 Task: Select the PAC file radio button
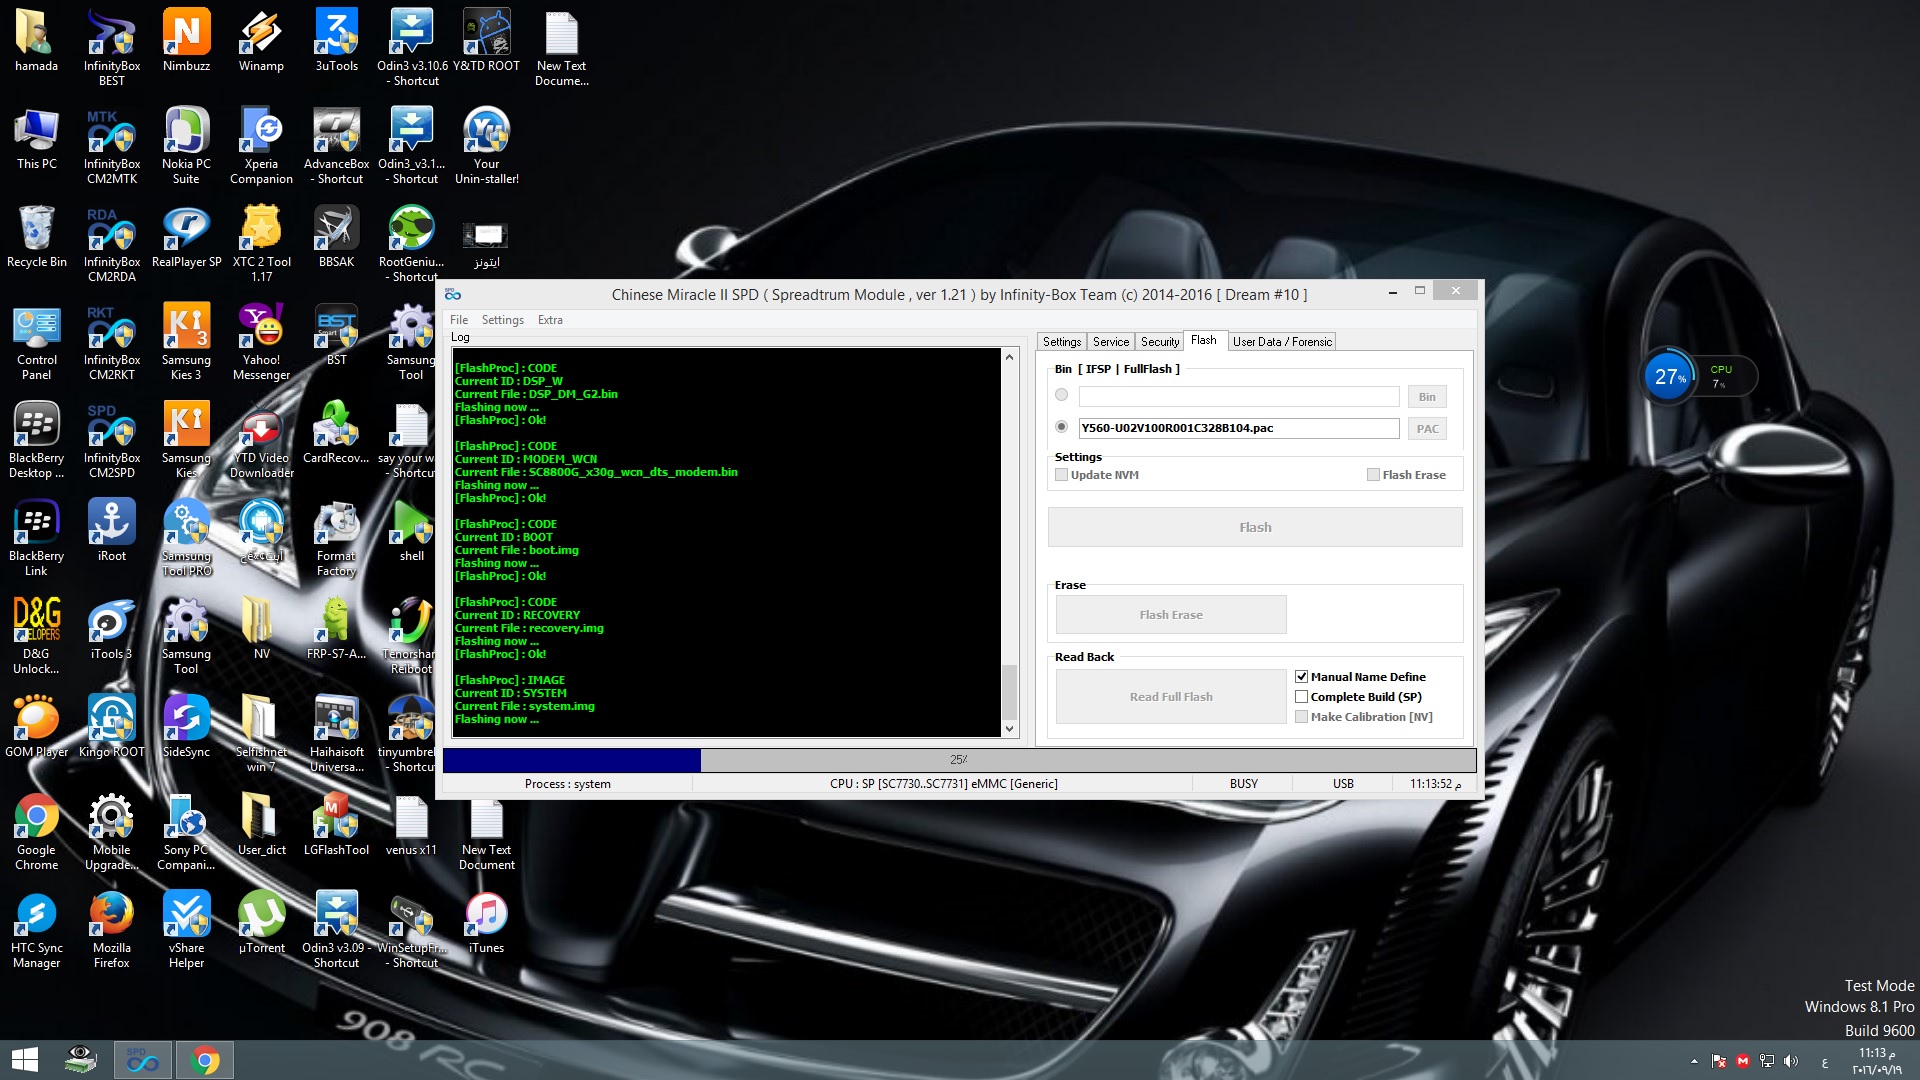(1061, 427)
